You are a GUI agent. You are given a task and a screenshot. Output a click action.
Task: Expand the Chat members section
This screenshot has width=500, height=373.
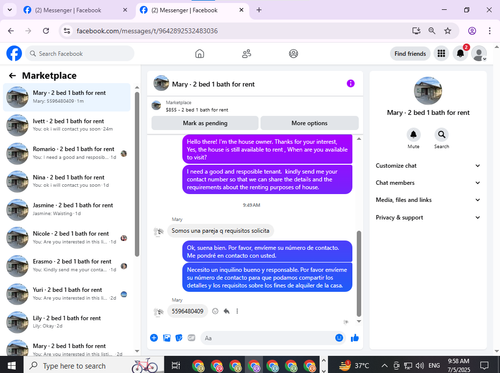428,183
